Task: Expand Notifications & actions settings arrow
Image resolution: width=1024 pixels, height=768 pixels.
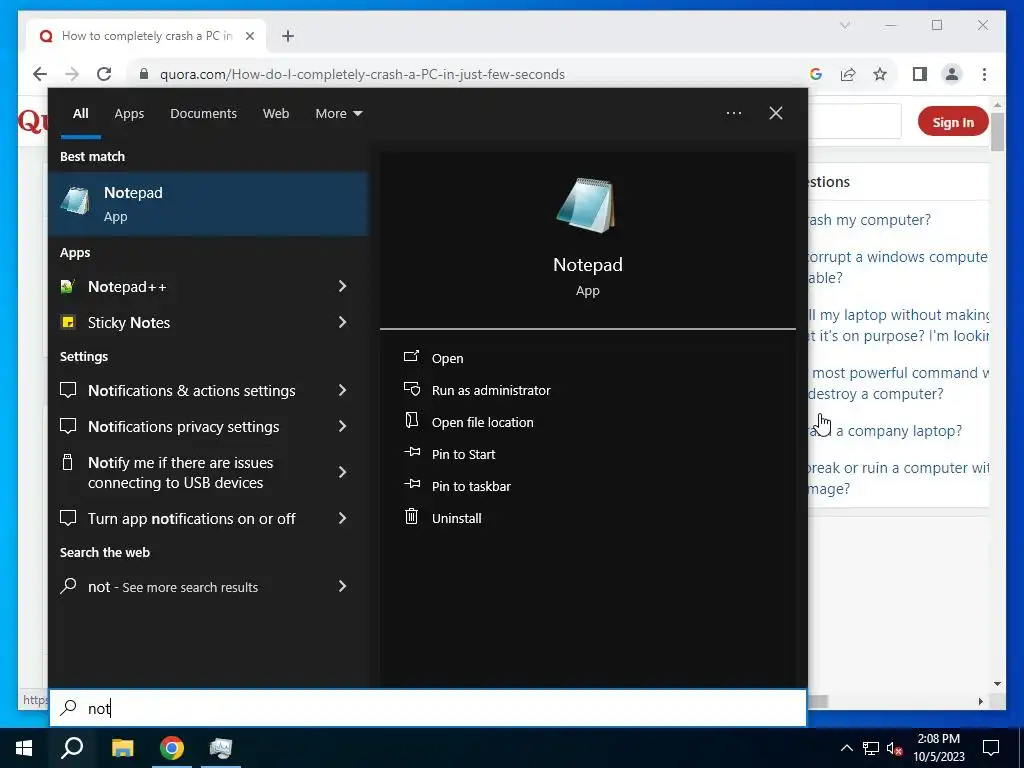Action: tap(342, 391)
